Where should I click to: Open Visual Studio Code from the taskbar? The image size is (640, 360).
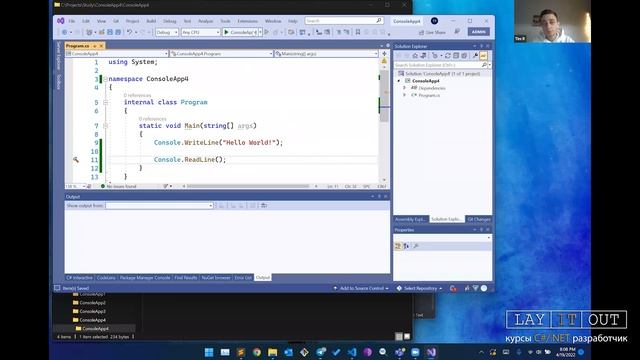coord(352,352)
